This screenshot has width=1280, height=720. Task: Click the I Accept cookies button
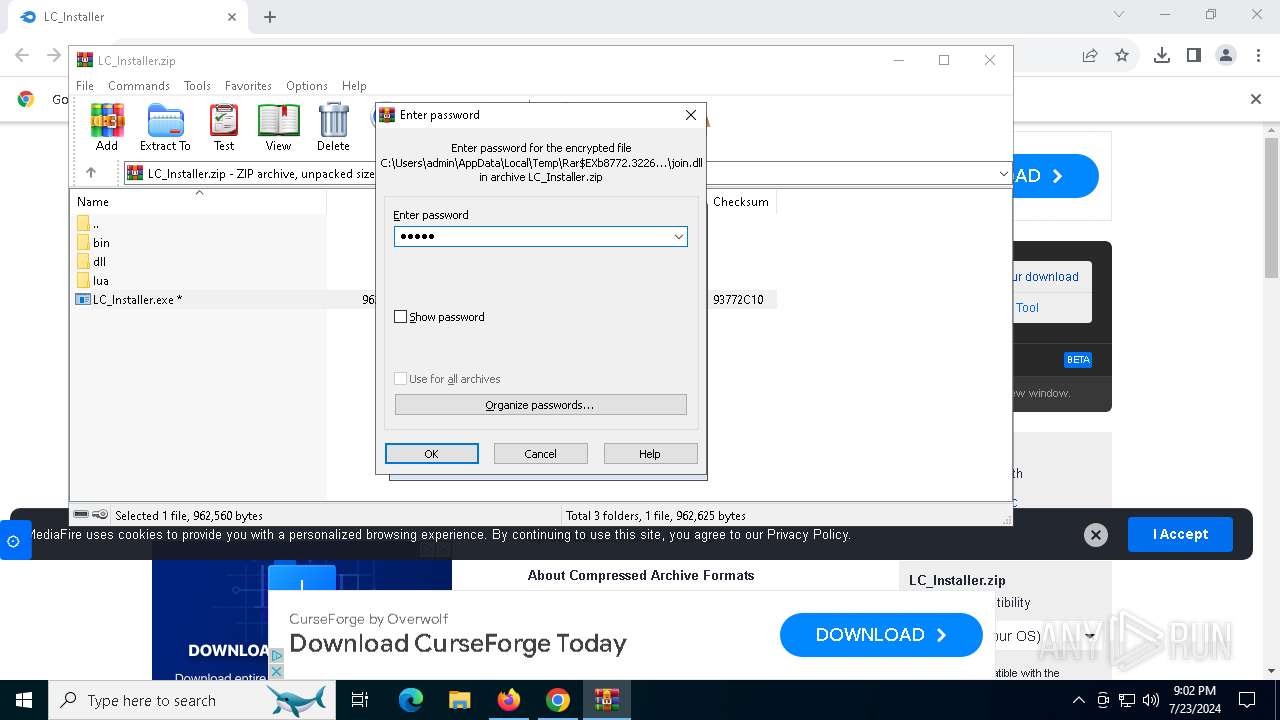tap(1180, 535)
